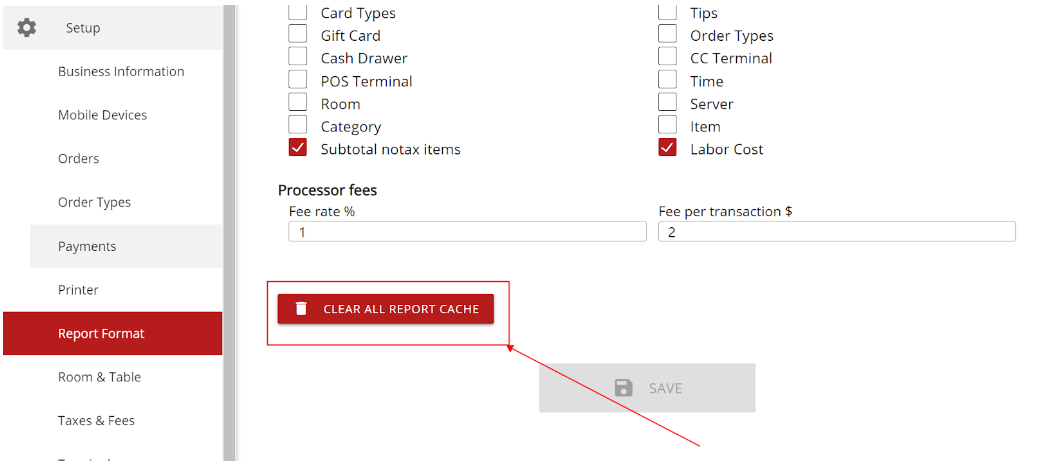Open Business Information in sidebar
The width and height of the screenshot is (1048, 471).
coord(121,71)
